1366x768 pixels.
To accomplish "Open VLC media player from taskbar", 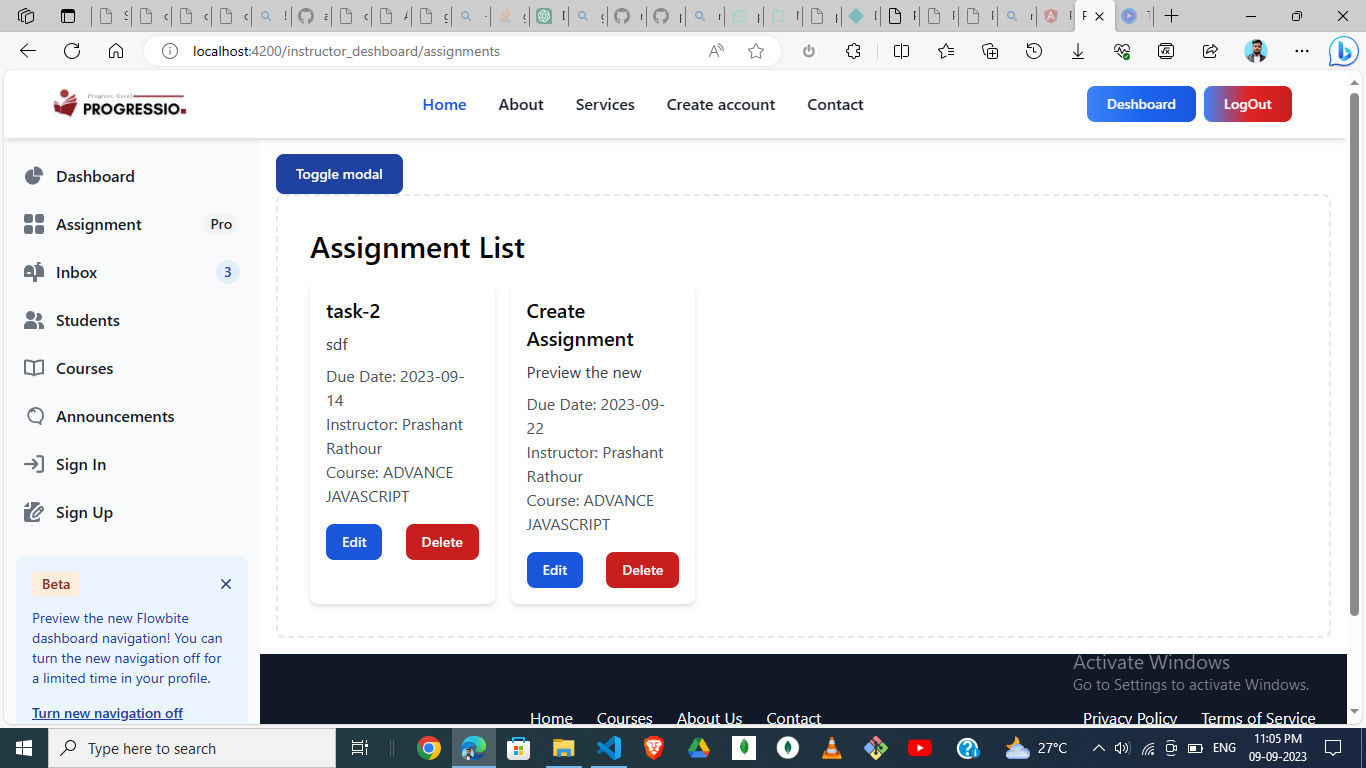I will [x=831, y=748].
